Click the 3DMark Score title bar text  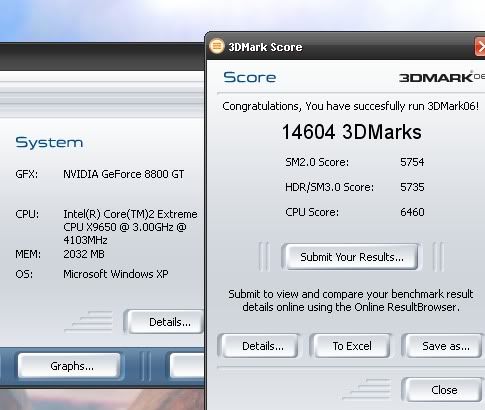click(265, 47)
